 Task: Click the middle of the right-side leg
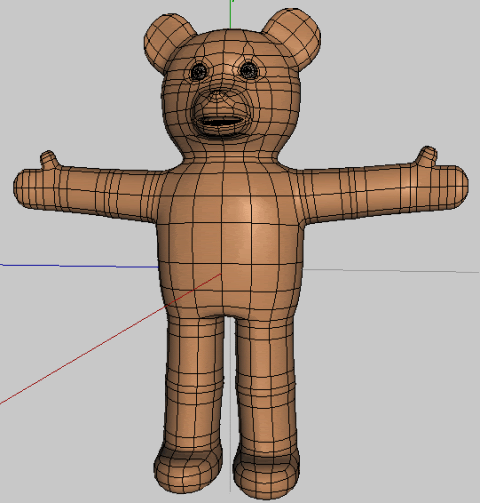click(264, 383)
